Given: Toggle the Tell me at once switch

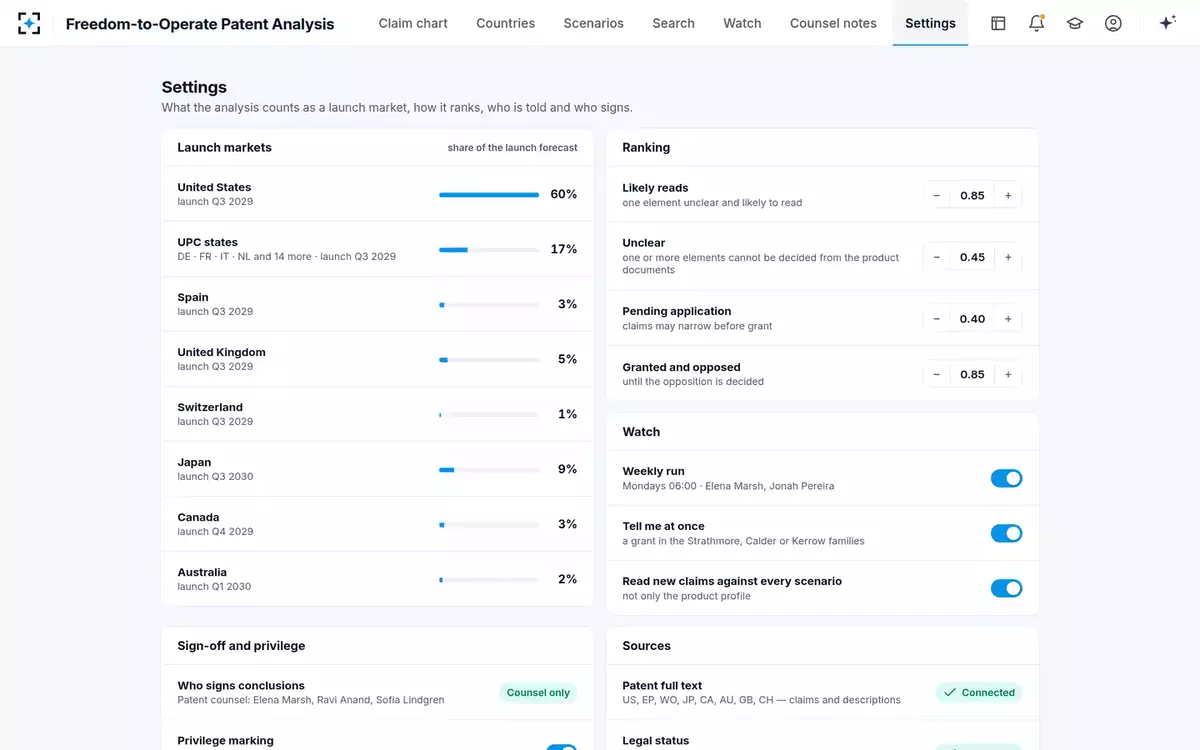Looking at the screenshot, I should pos(1006,534).
